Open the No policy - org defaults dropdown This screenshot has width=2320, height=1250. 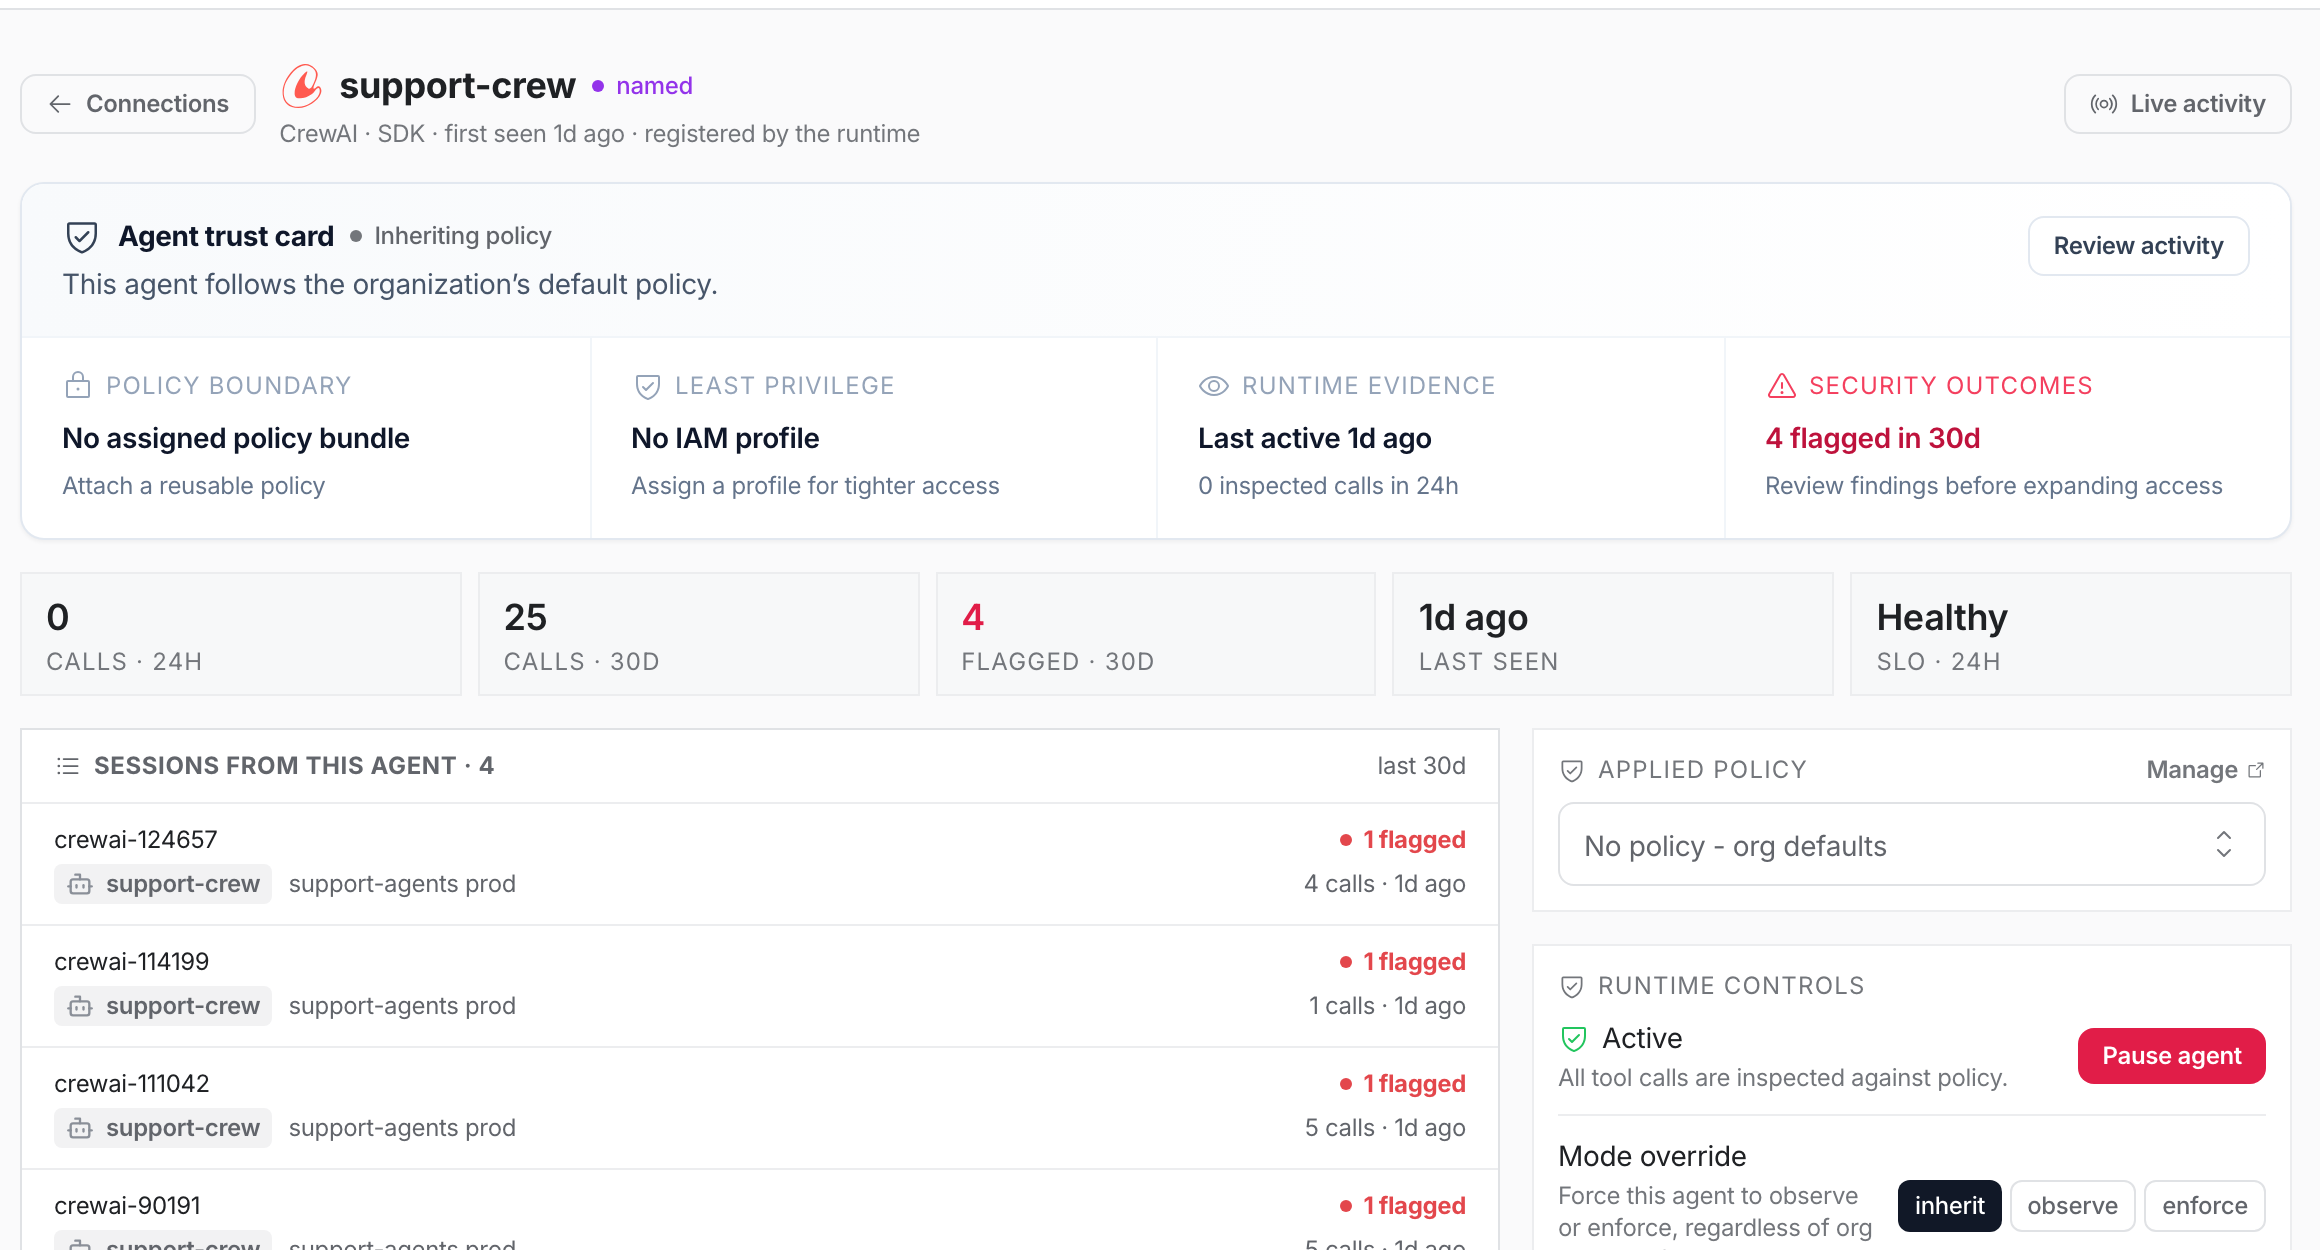[1911, 845]
